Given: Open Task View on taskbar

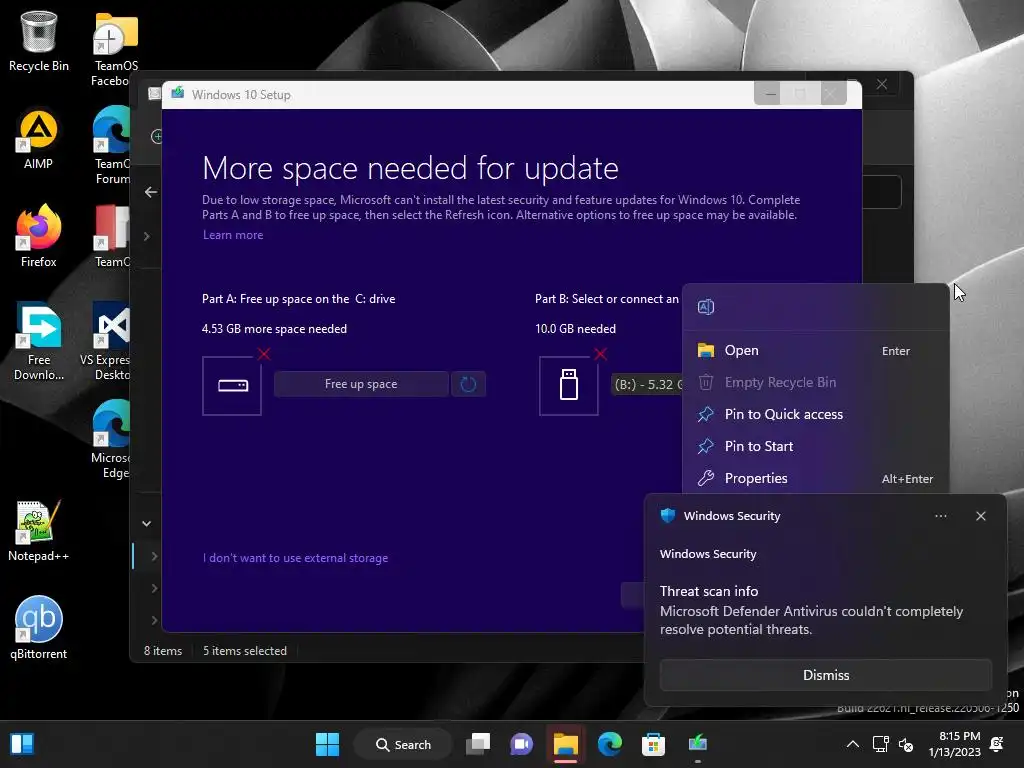Looking at the screenshot, I should [478, 744].
